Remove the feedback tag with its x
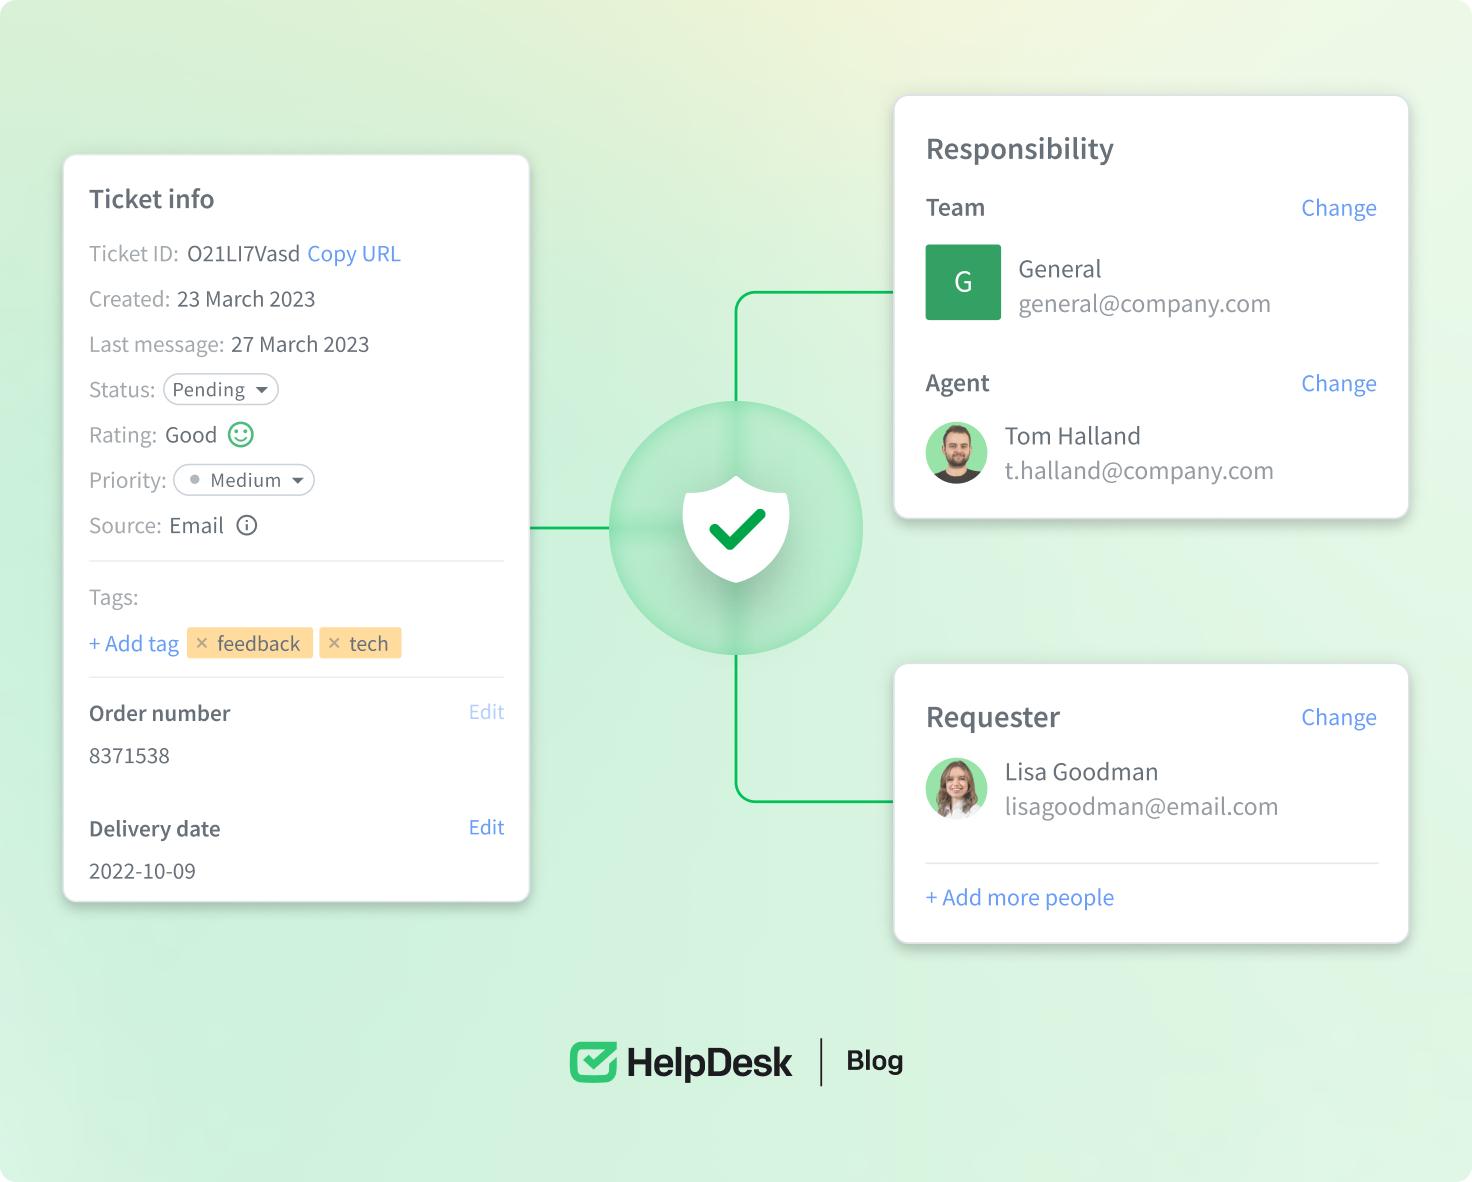The image size is (1472, 1182). [202, 644]
